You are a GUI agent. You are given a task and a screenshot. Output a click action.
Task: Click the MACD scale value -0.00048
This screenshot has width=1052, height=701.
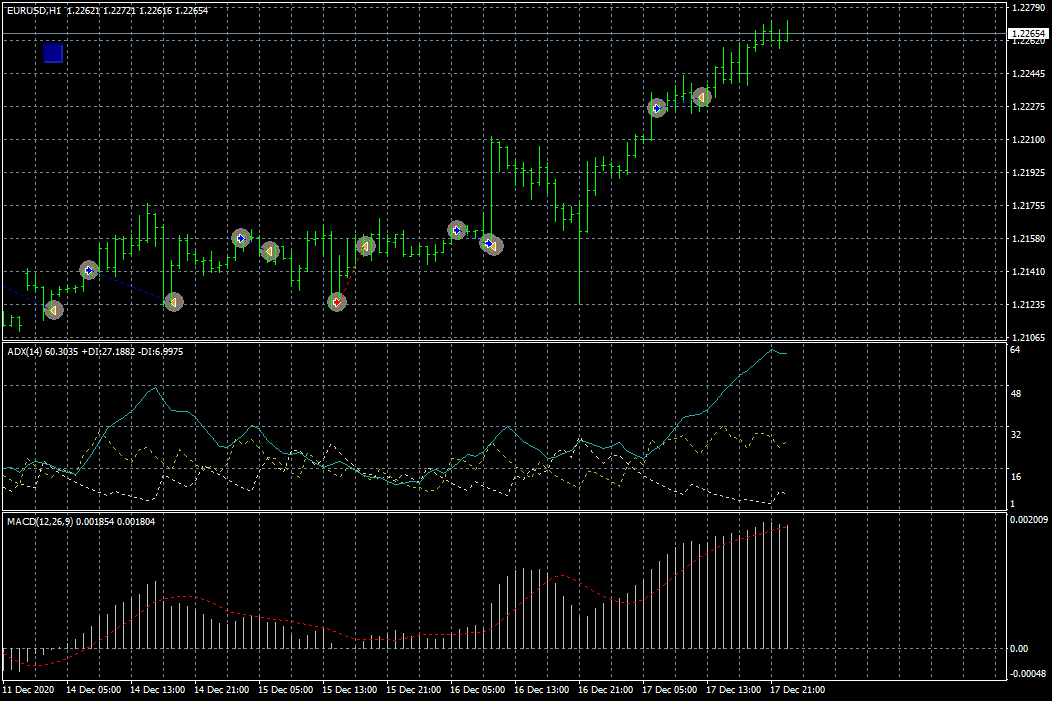point(1028,673)
